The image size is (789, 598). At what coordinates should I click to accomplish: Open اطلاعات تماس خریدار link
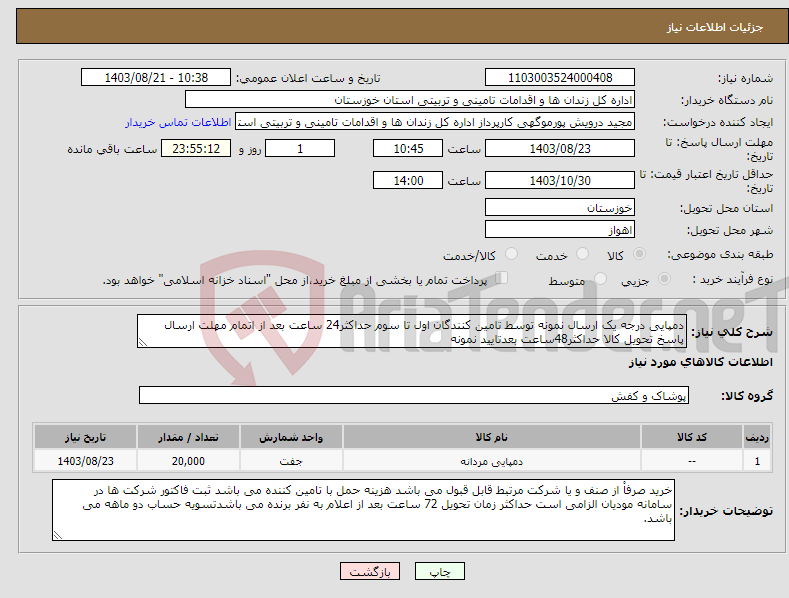(x=178, y=122)
